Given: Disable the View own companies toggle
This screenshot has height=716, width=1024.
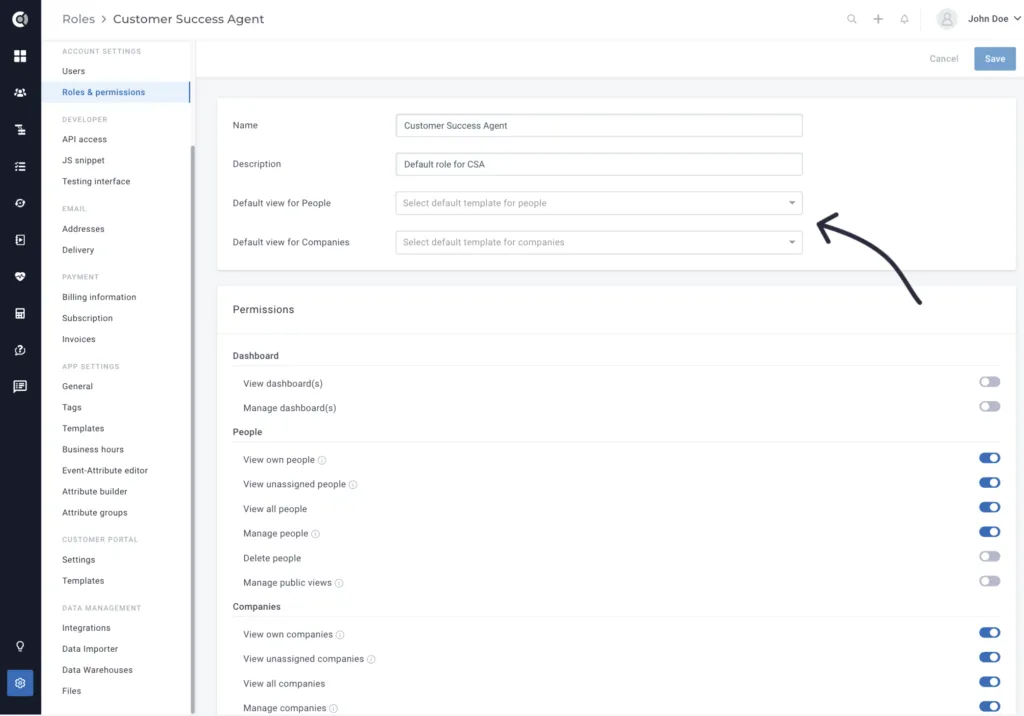Looking at the screenshot, I should [x=989, y=633].
